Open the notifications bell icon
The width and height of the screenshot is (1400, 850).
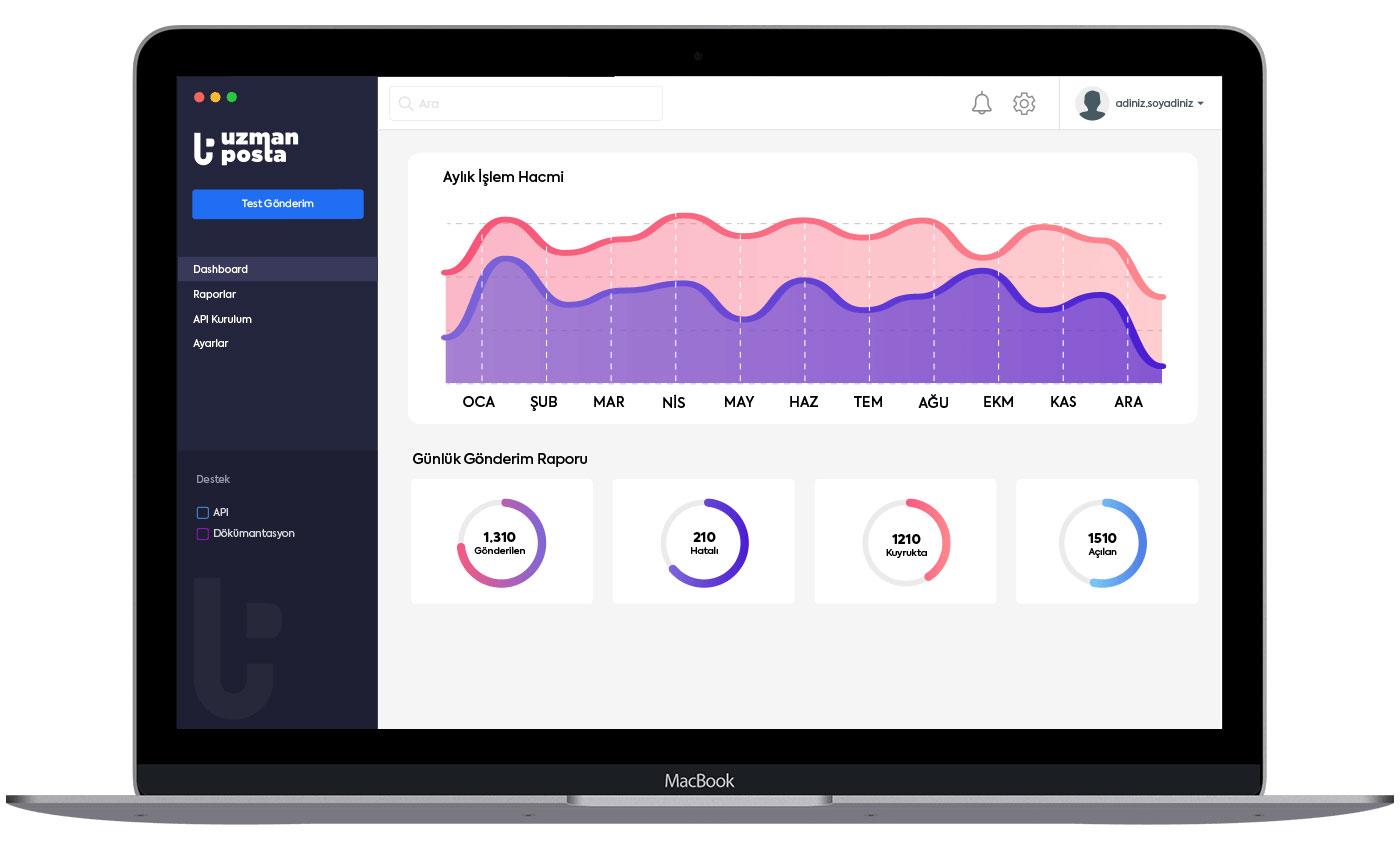[x=982, y=103]
